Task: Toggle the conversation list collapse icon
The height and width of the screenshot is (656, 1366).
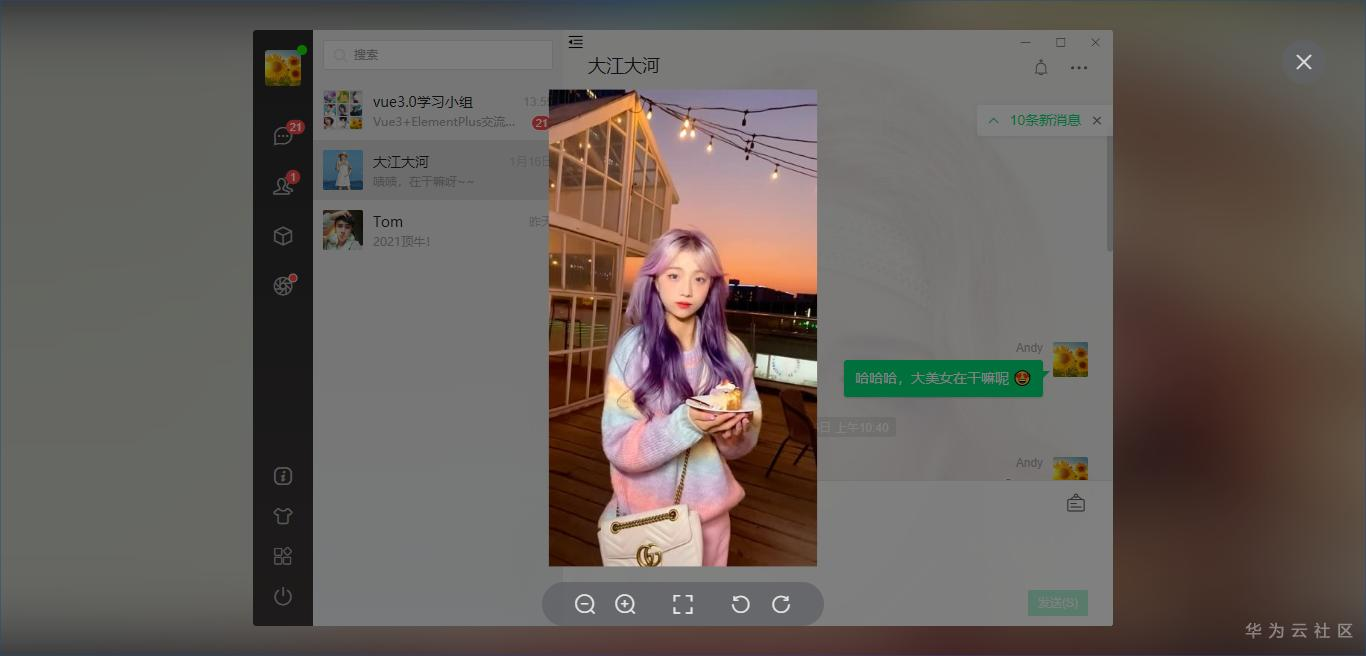Action: [576, 42]
